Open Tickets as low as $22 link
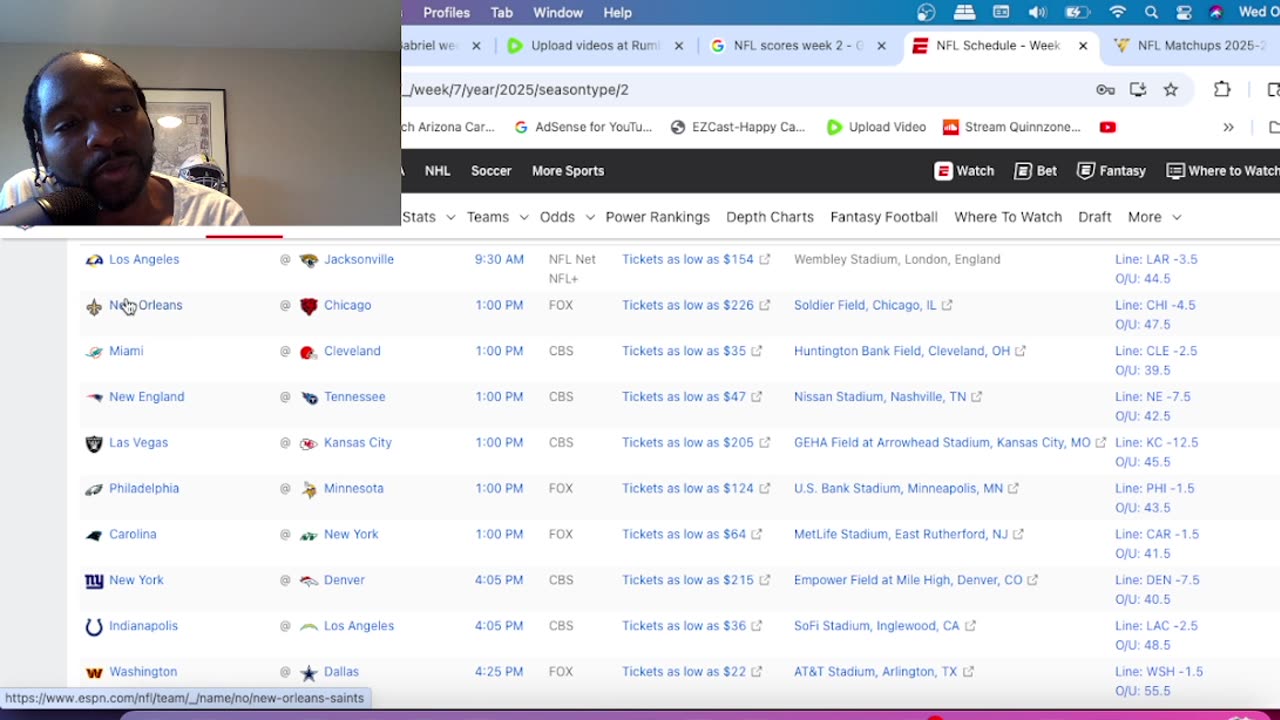The height and width of the screenshot is (720, 1280). tap(691, 671)
